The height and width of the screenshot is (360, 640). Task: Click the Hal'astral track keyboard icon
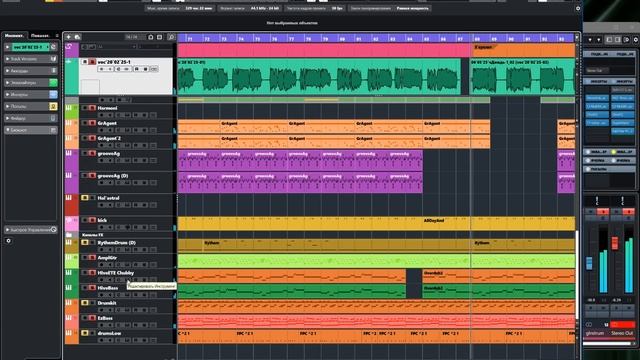[x=69, y=198]
